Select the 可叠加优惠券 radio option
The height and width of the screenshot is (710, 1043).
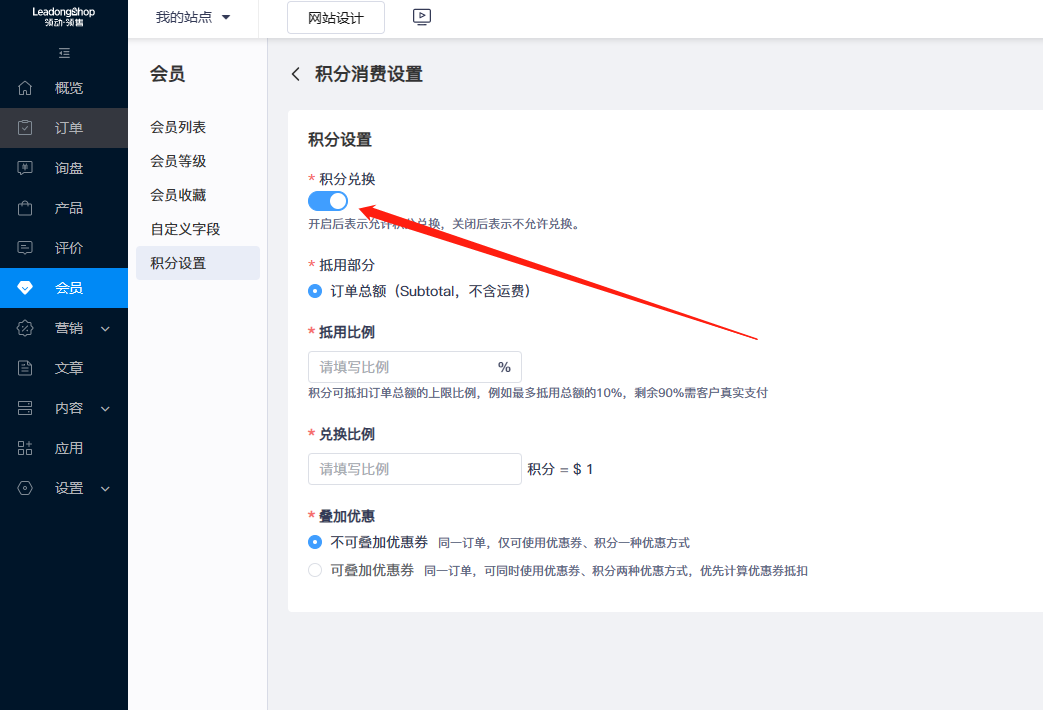(315, 570)
